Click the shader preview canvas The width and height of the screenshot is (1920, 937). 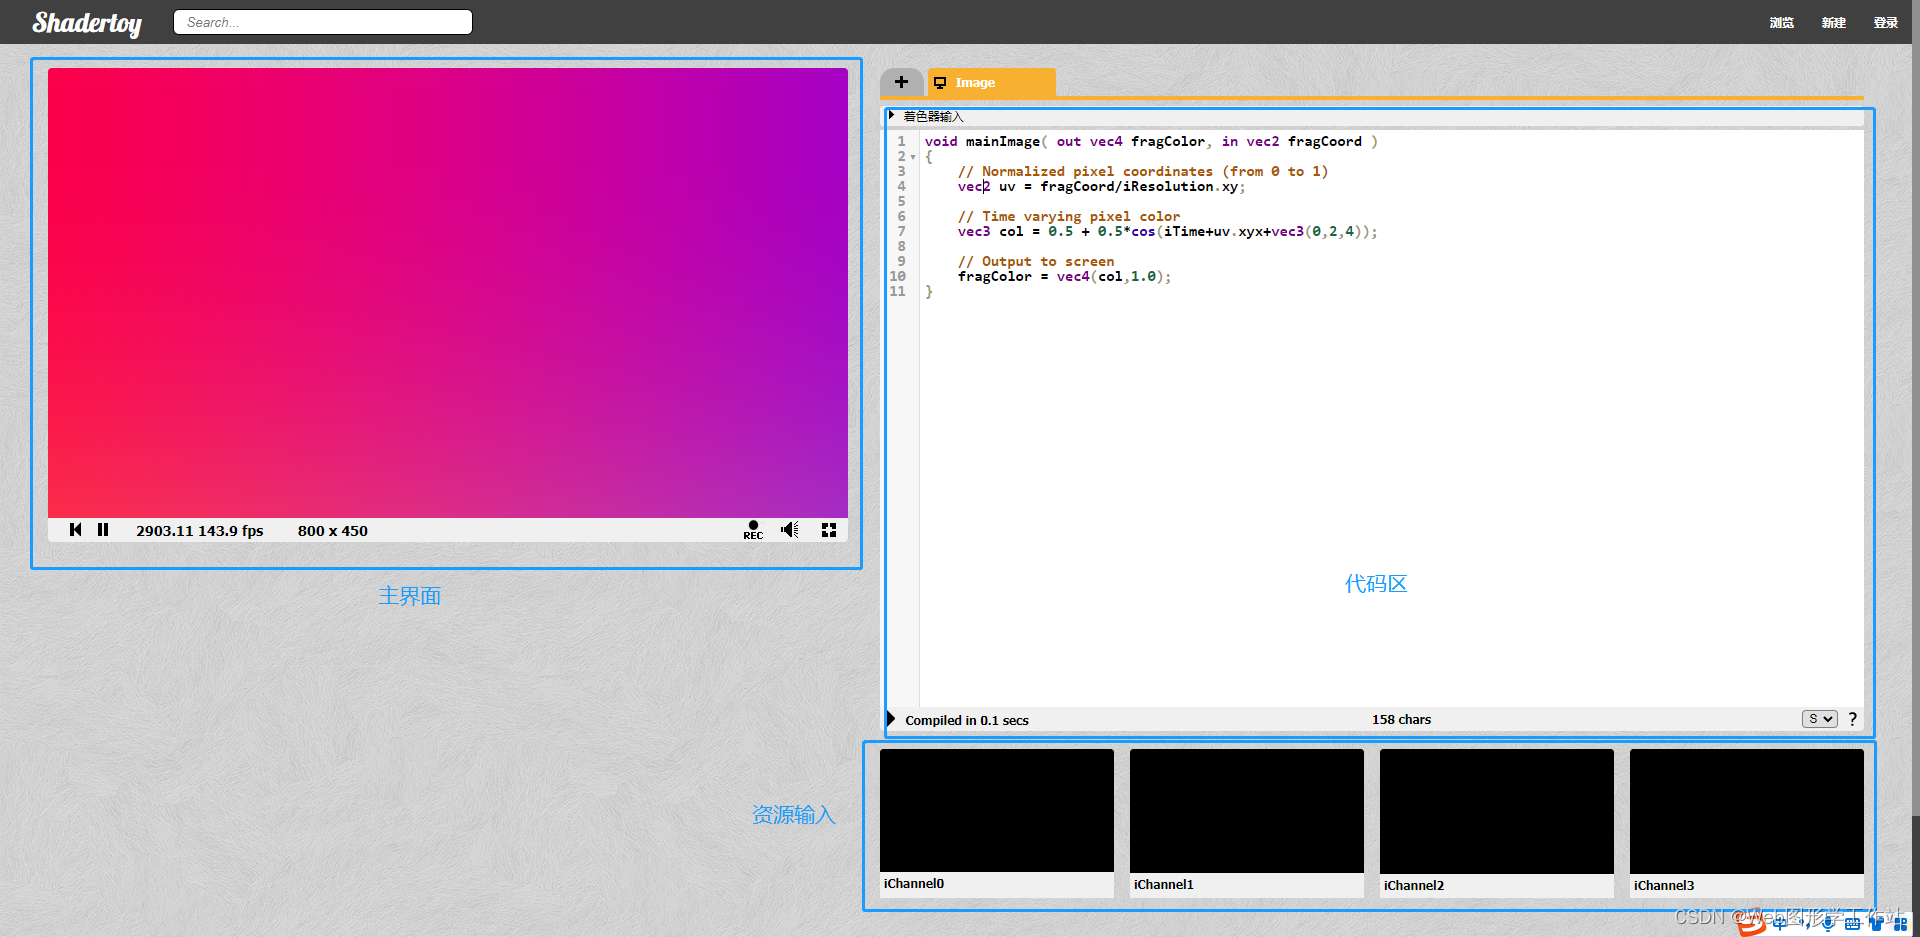point(448,293)
